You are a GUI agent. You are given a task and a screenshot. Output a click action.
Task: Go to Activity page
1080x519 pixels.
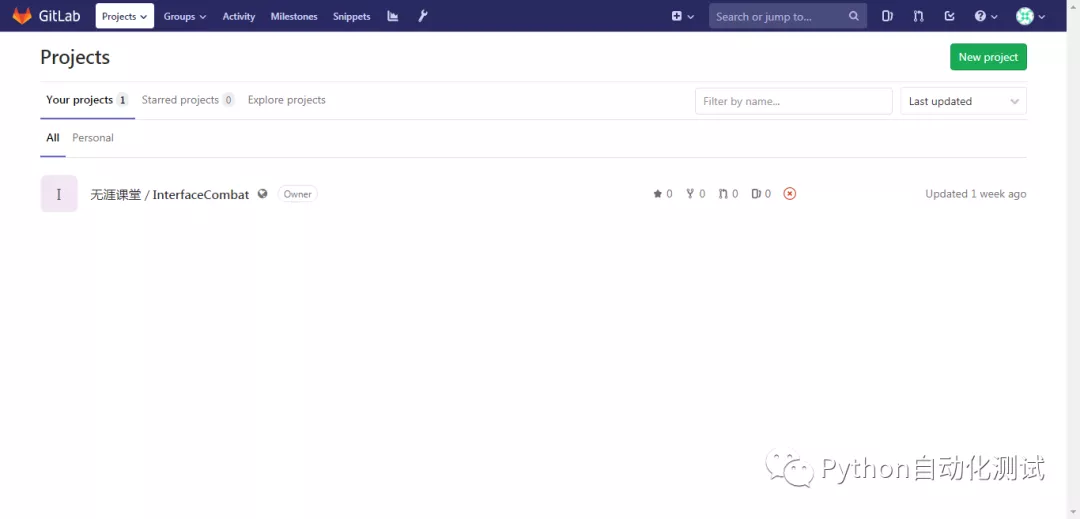coord(238,17)
